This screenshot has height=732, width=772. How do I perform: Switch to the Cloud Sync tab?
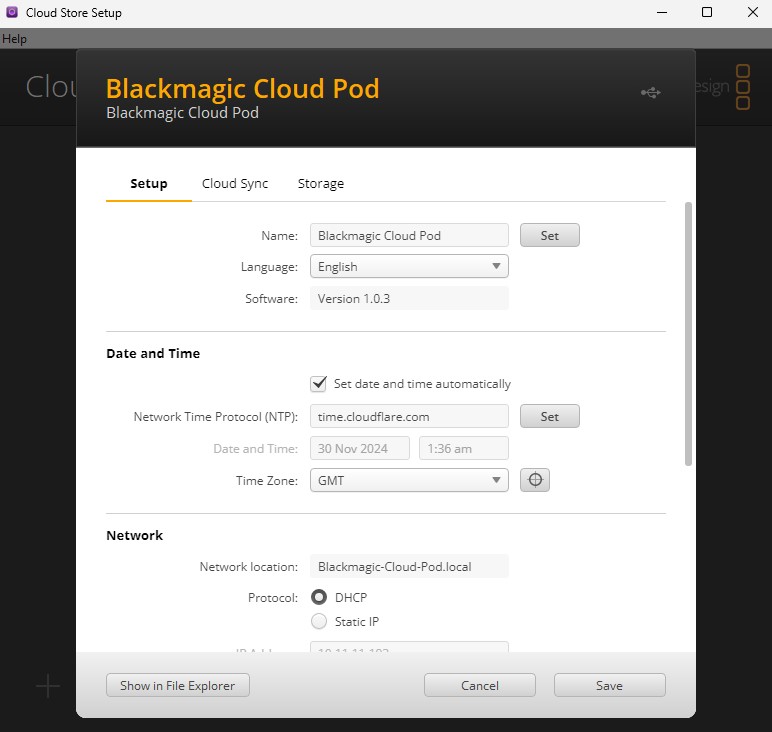[235, 184]
